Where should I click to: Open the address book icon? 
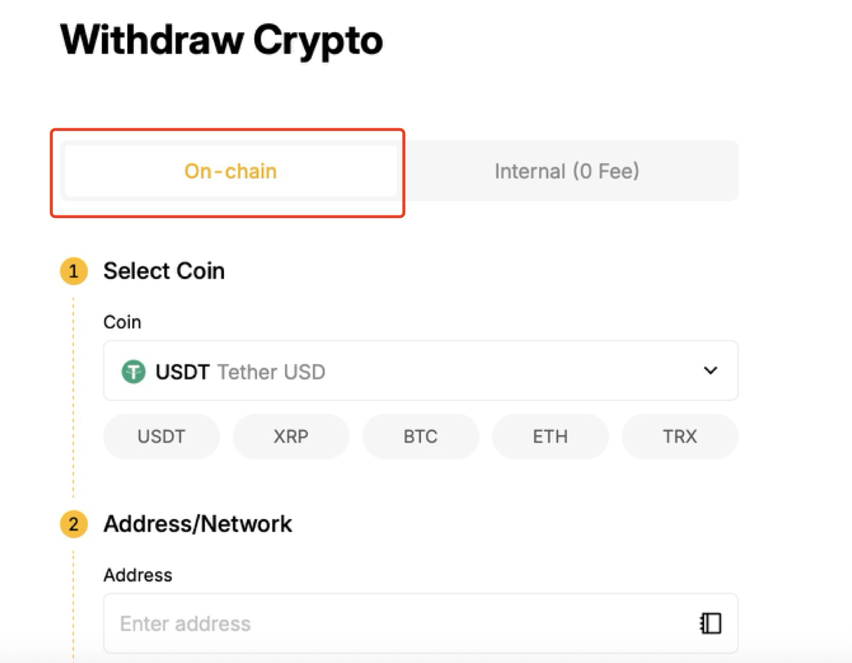tap(710, 623)
